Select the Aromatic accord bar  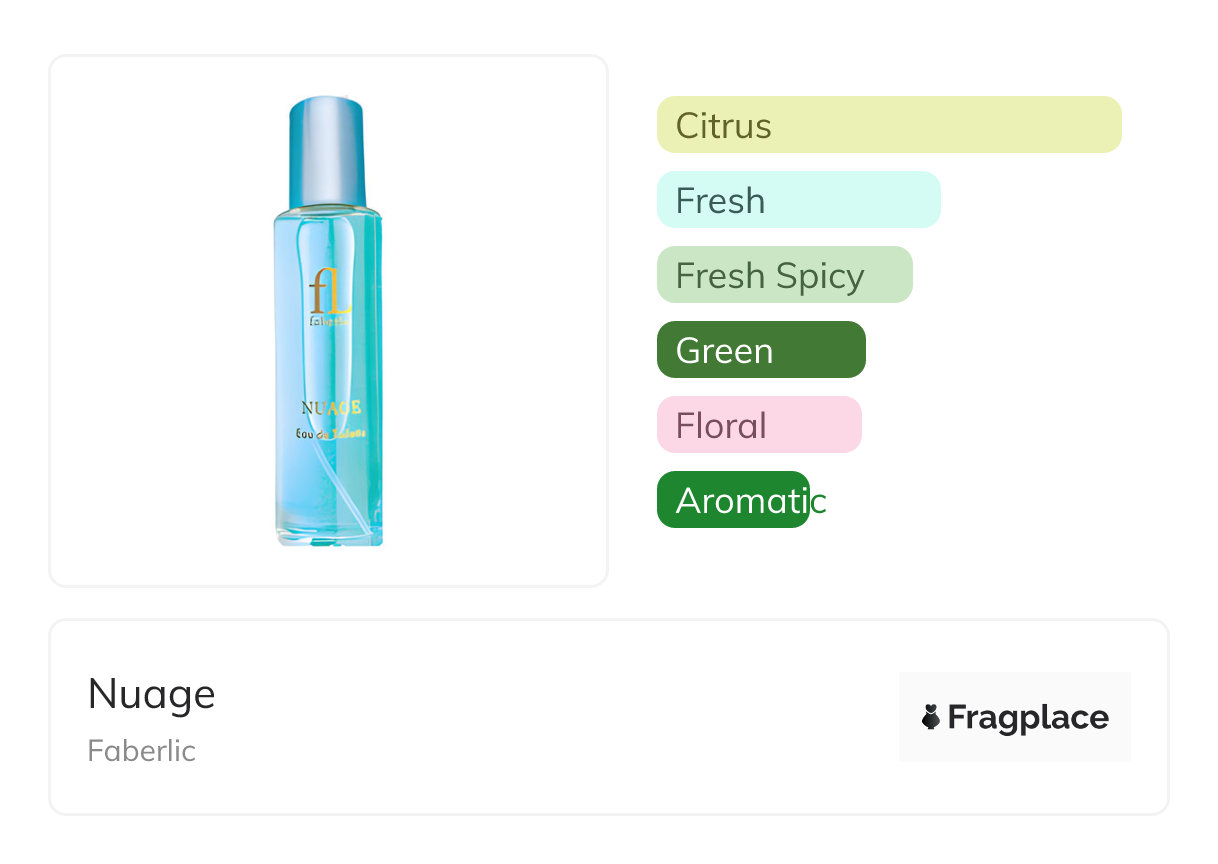tap(732, 500)
